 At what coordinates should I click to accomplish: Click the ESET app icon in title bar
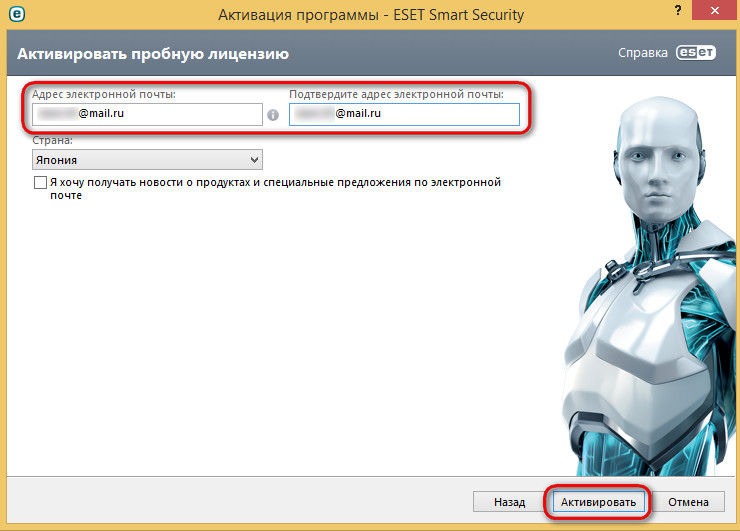15,15
